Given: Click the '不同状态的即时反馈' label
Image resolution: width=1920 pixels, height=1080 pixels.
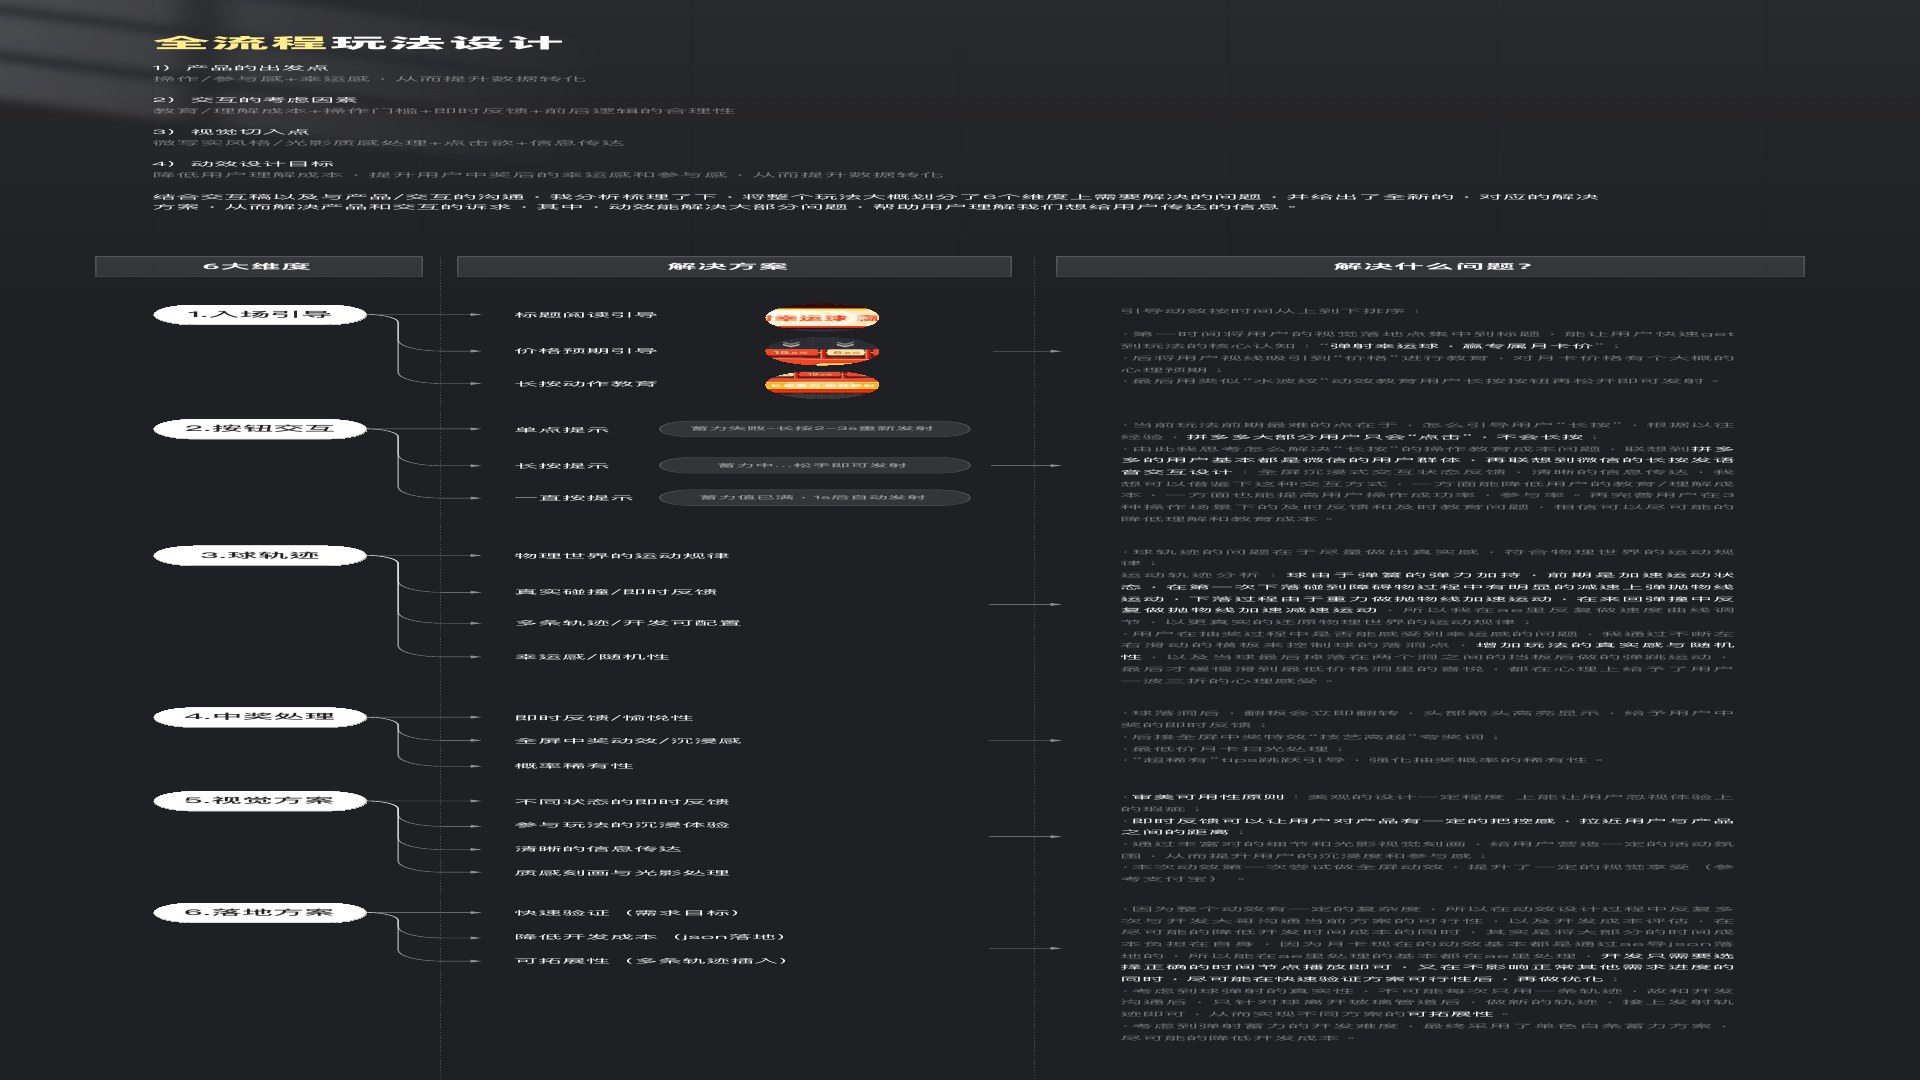Looking at the screenshot, I should [622, 802].
